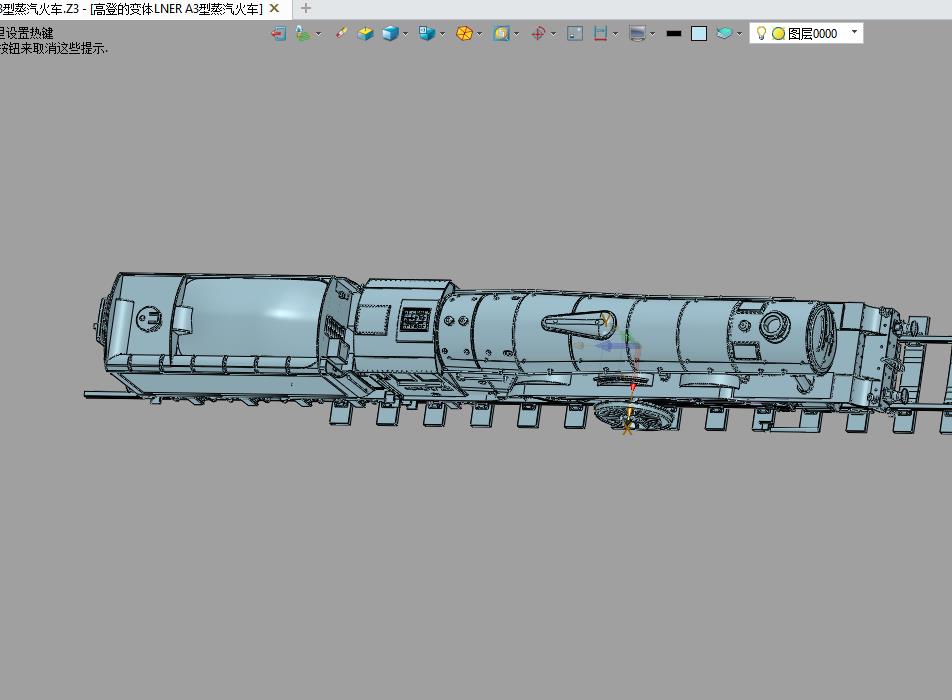This screenshot has height=700, width=952.
Task: Close the 蒸汽火车 document tab
Action: [274, 8]
